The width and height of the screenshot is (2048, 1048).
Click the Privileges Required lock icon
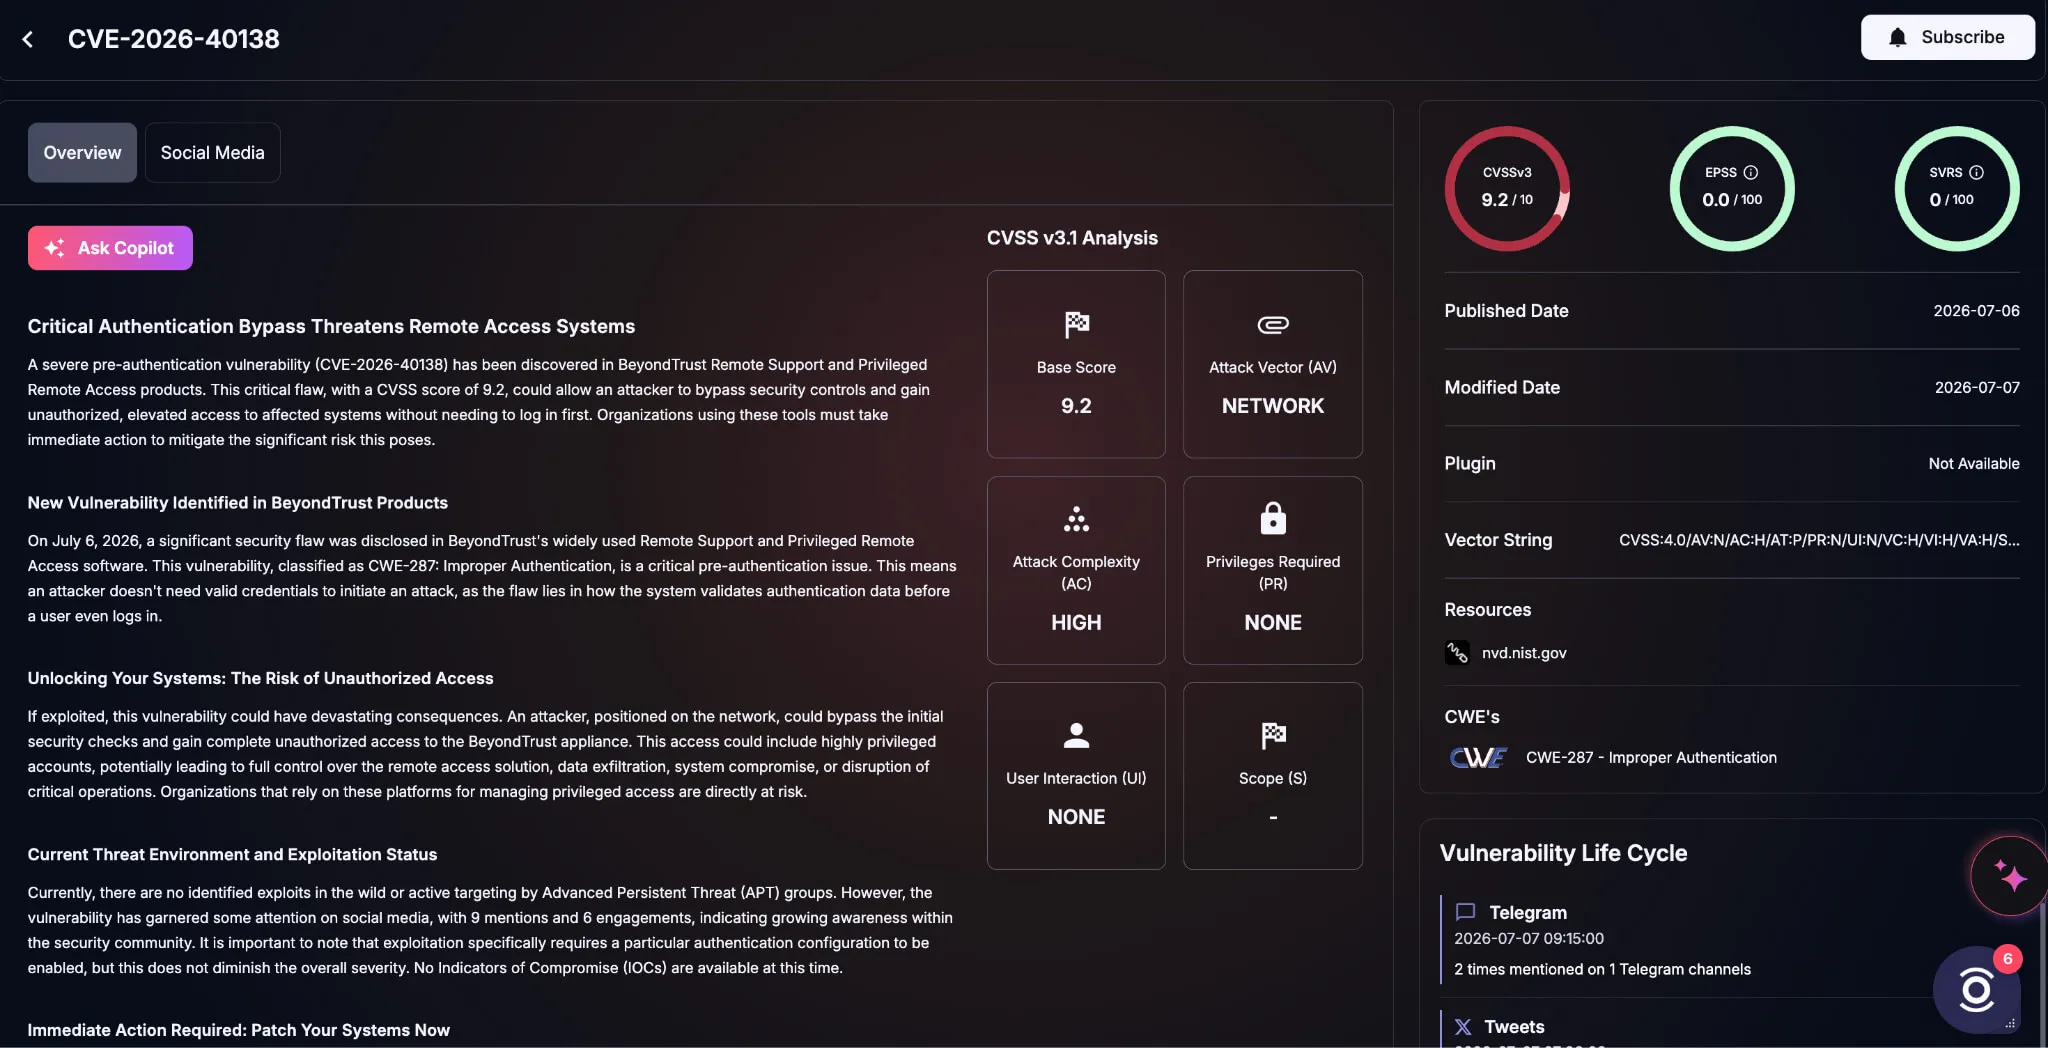click(x=1272, y=519)
